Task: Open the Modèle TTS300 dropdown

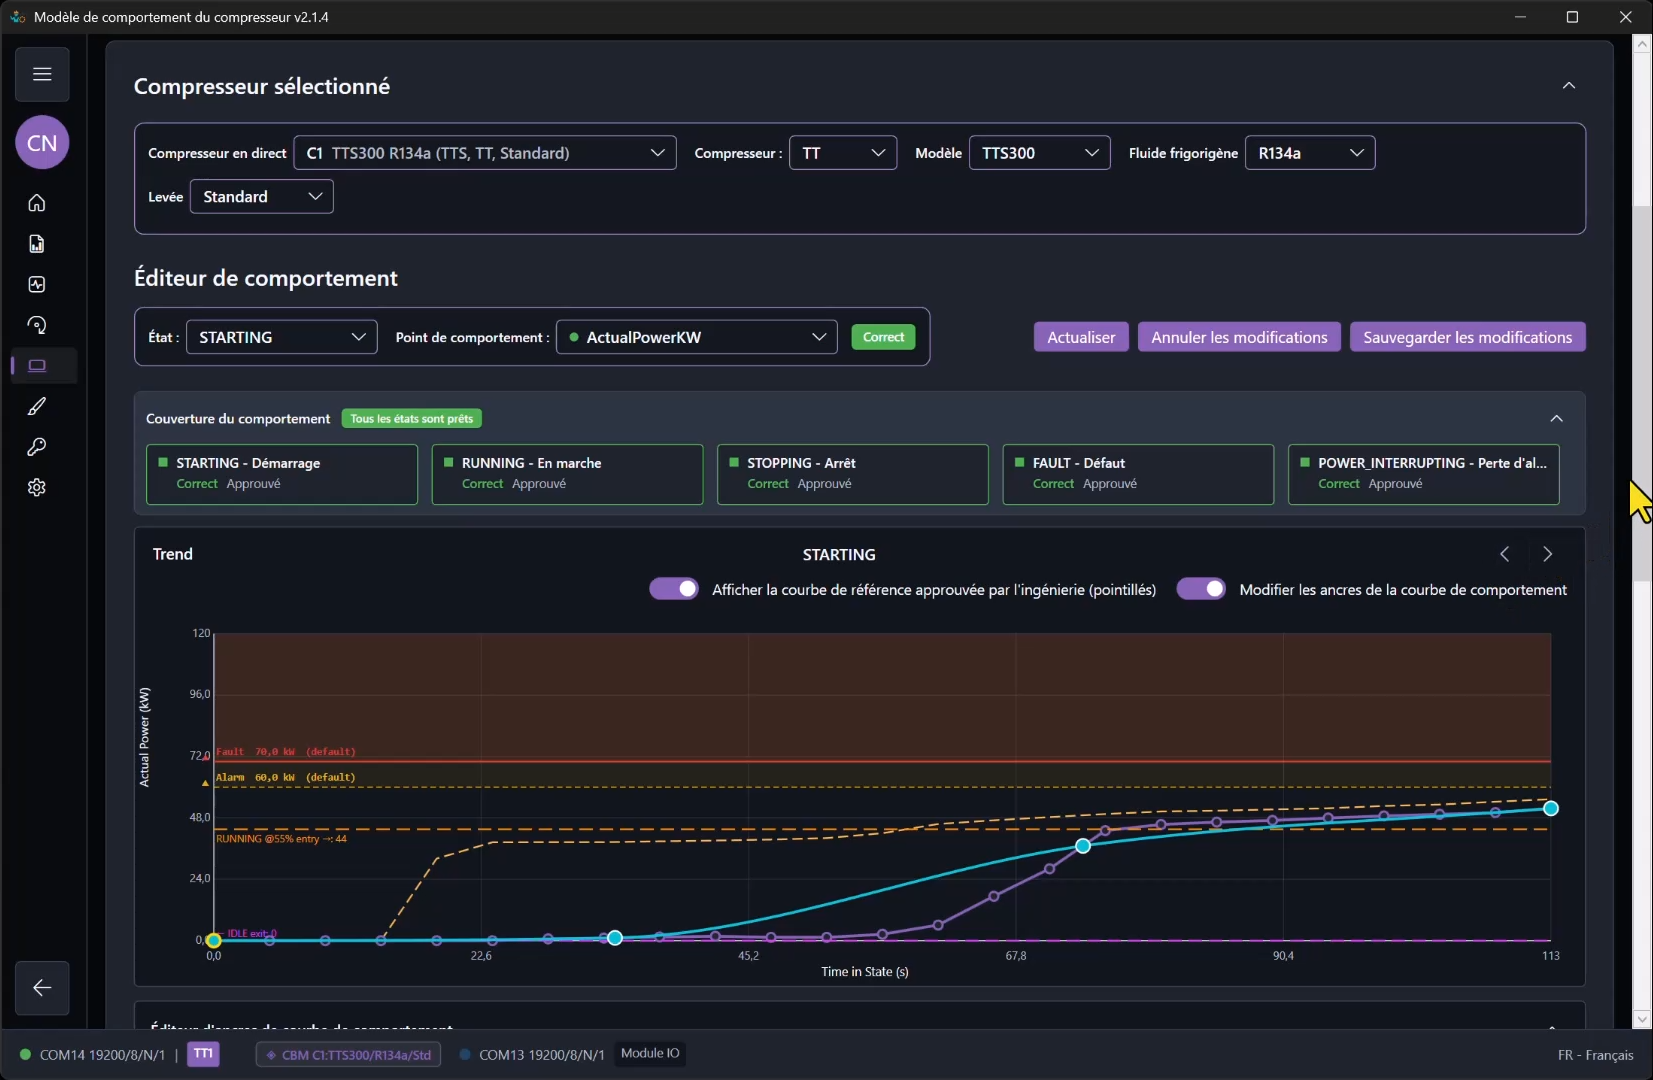Action: click(1040, 153)
